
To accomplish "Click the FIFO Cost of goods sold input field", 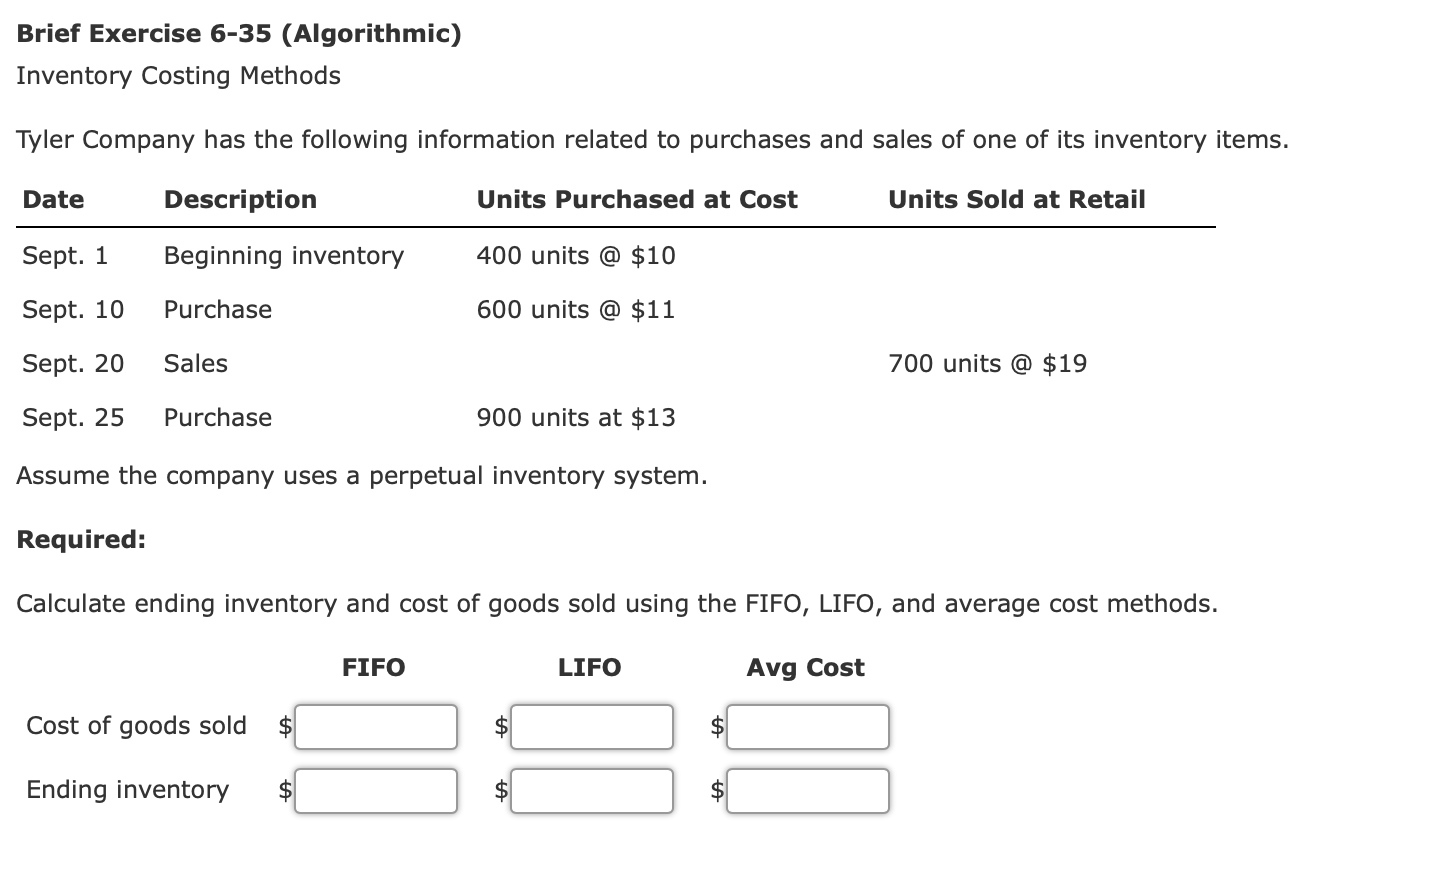I will coord(375,727).
